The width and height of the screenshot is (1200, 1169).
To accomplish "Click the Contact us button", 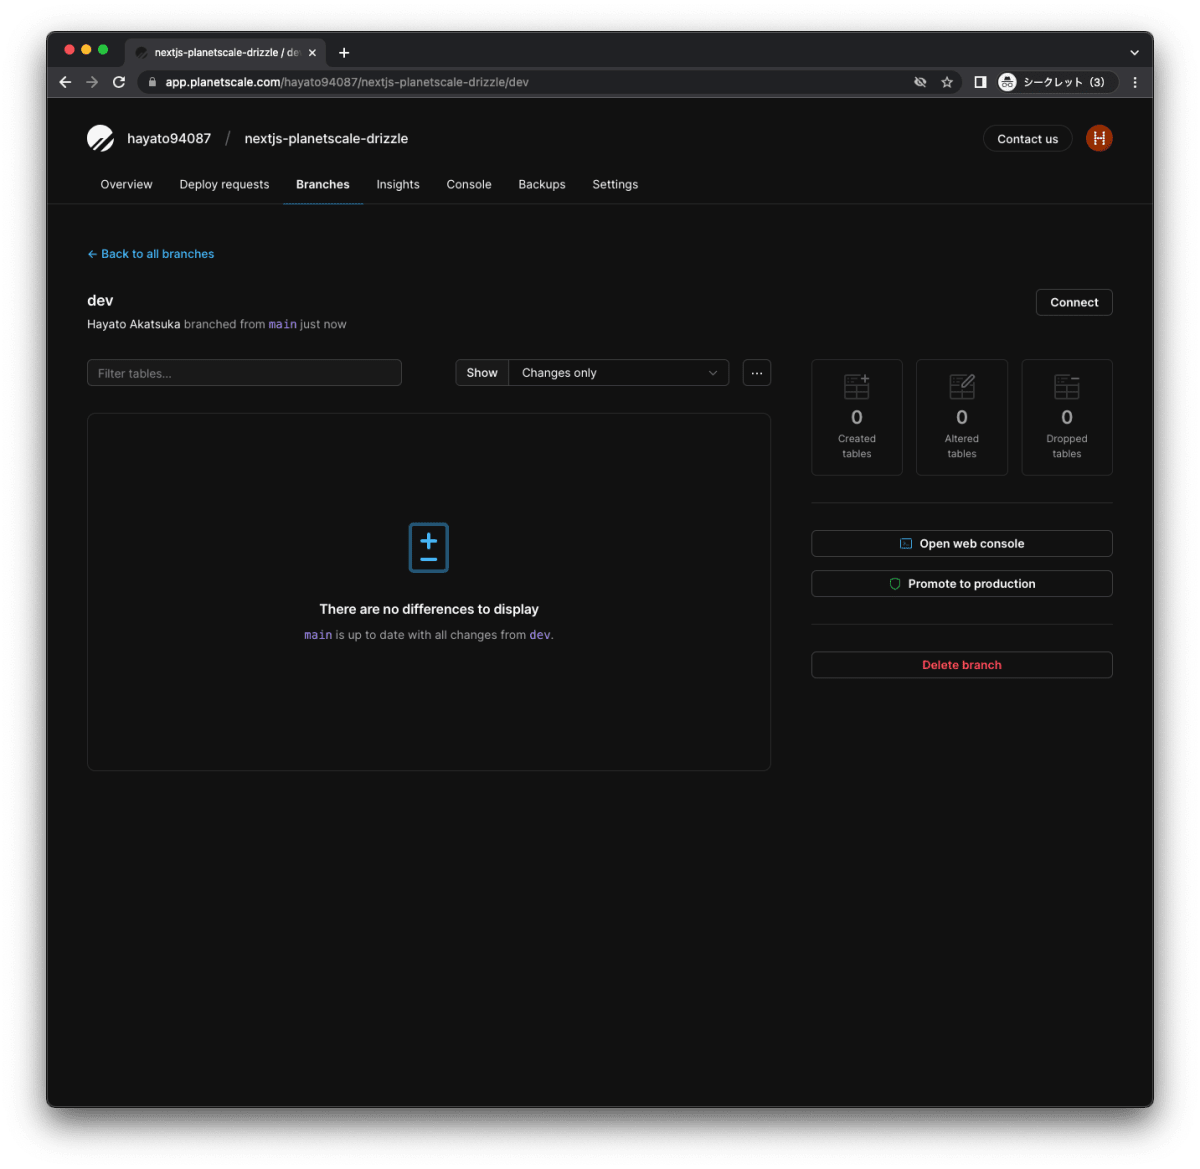I will (x=1027, y=139).
